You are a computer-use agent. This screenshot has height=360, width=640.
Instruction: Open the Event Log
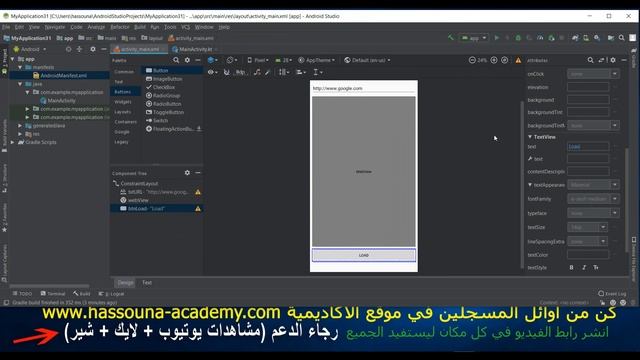612,293
